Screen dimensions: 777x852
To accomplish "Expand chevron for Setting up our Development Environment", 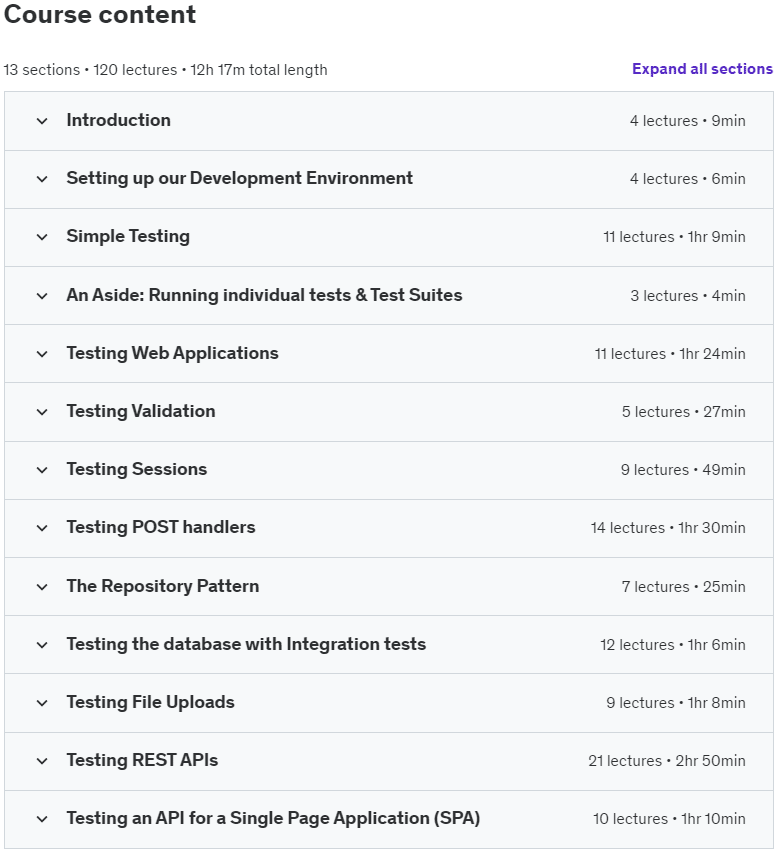I will click(x=42, y=179).
